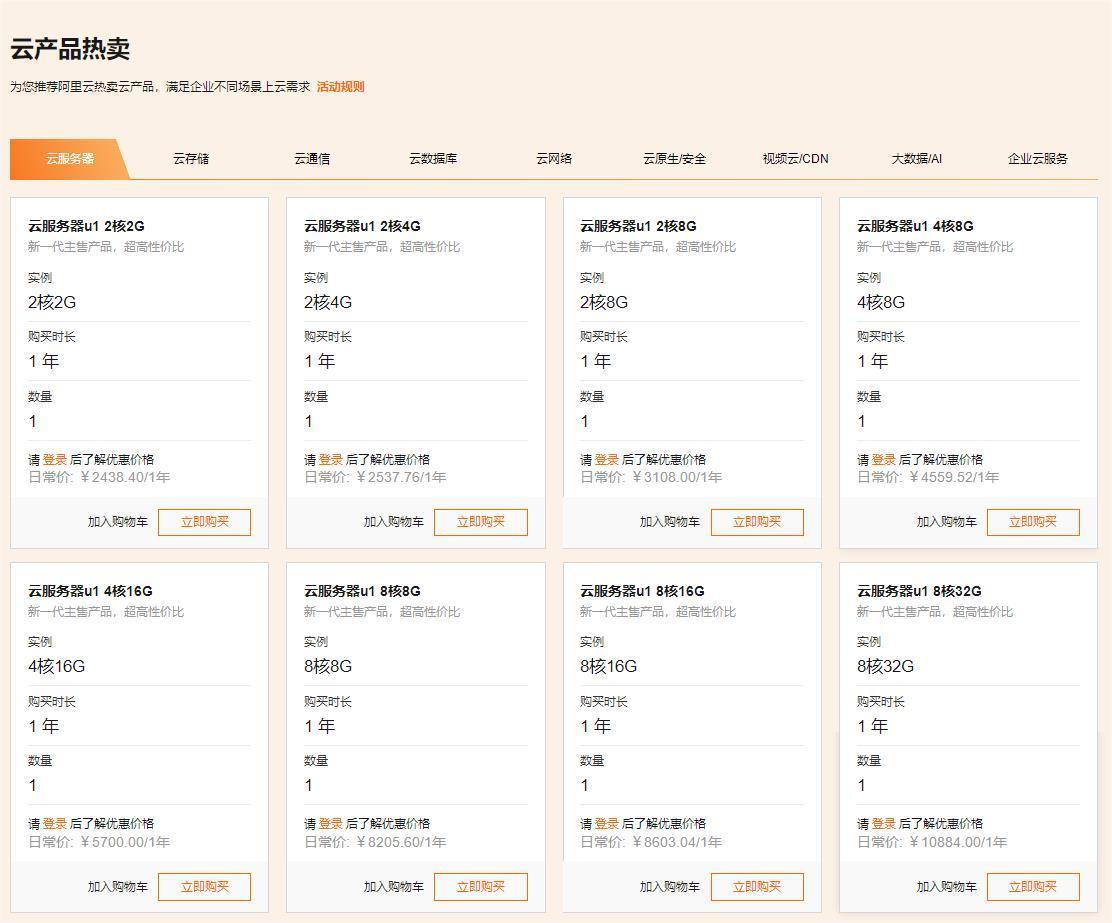Click the price ¥10884.00/1年
The image size is (1112, 923).
tap(957, 842)
